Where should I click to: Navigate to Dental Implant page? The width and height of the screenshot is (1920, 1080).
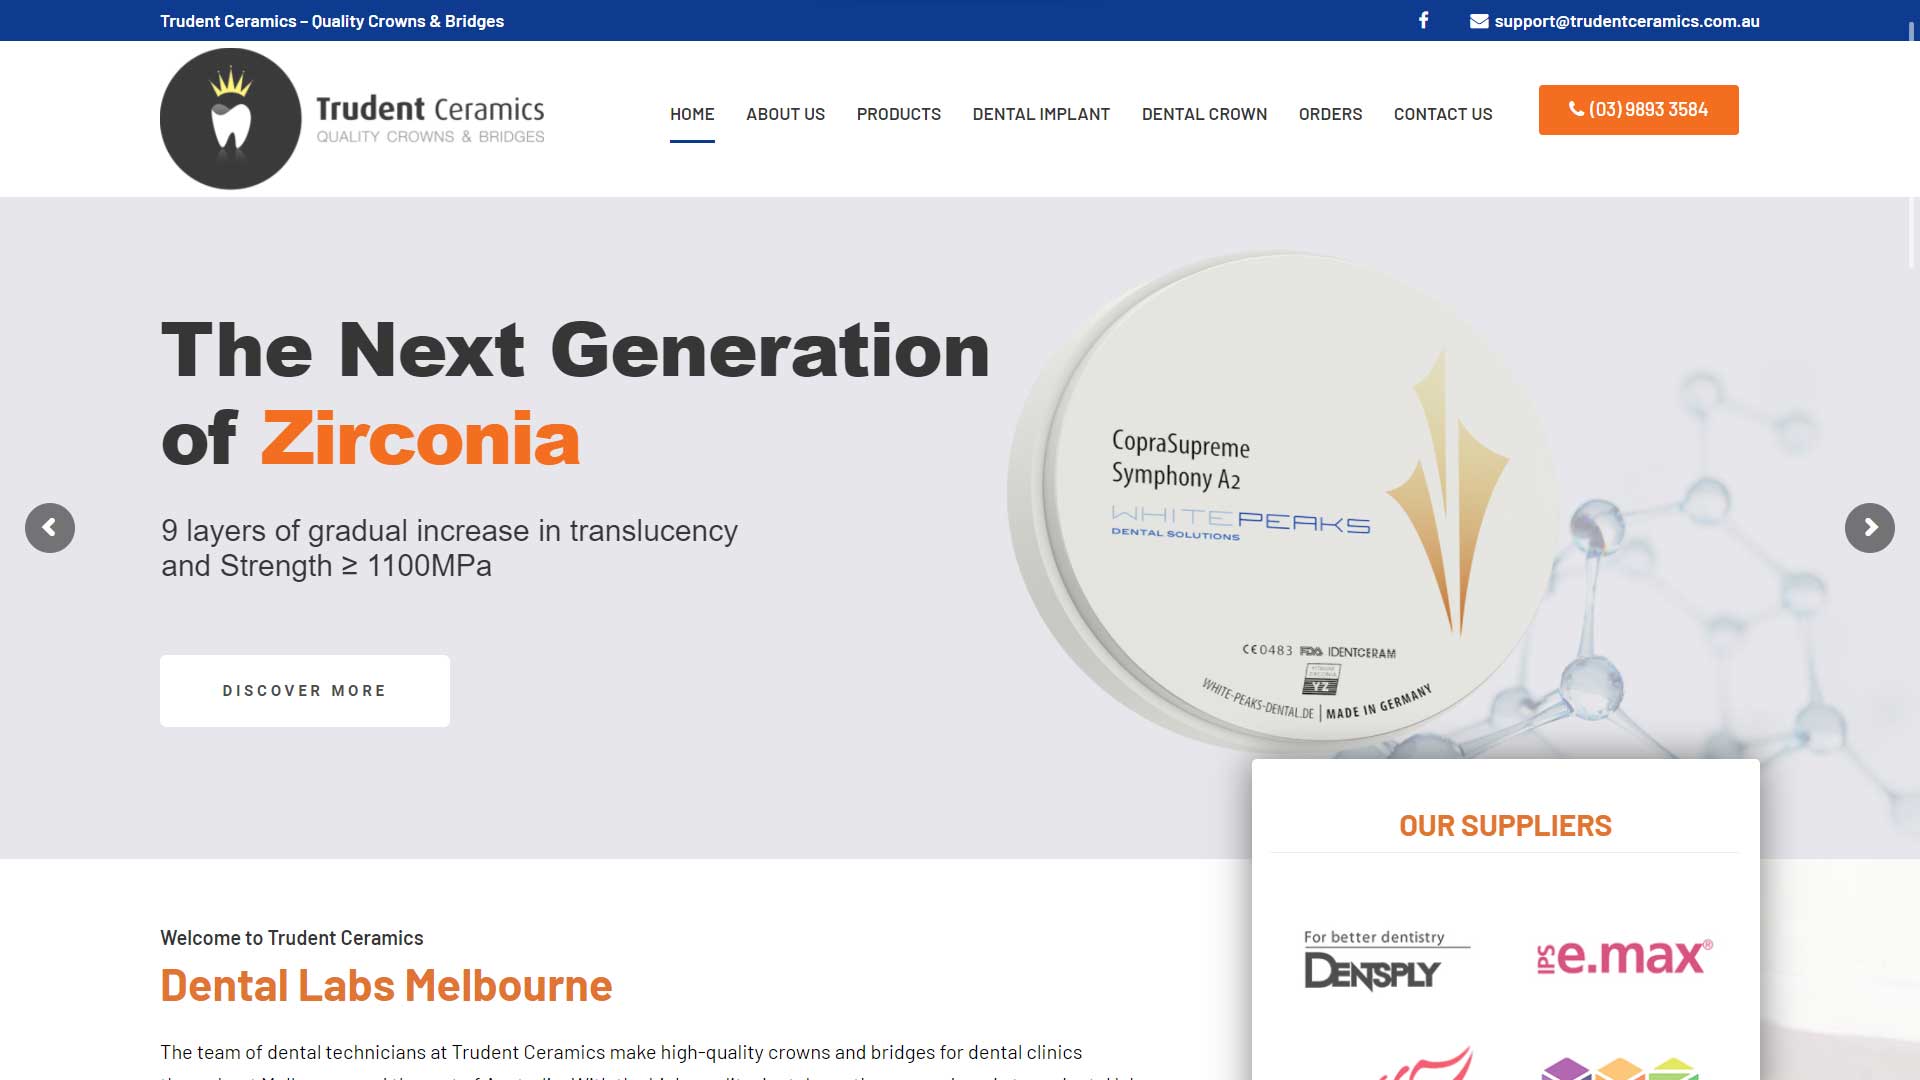[1041, 114]
